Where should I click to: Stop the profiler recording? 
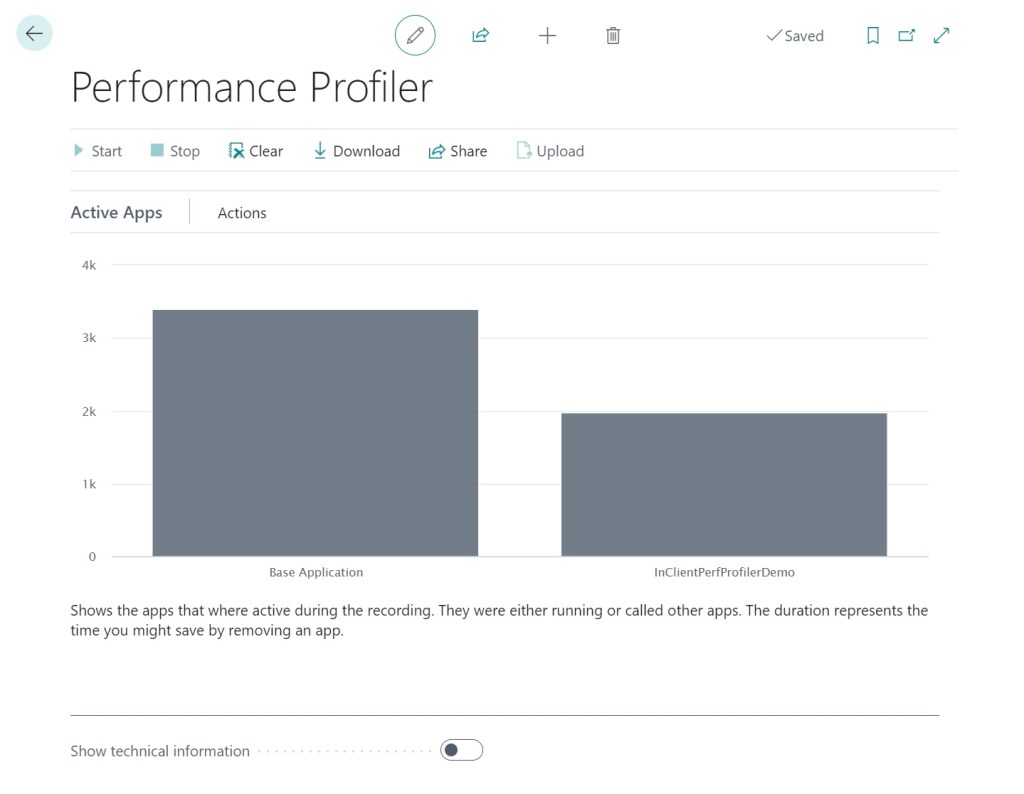click(x=175, y=151)
